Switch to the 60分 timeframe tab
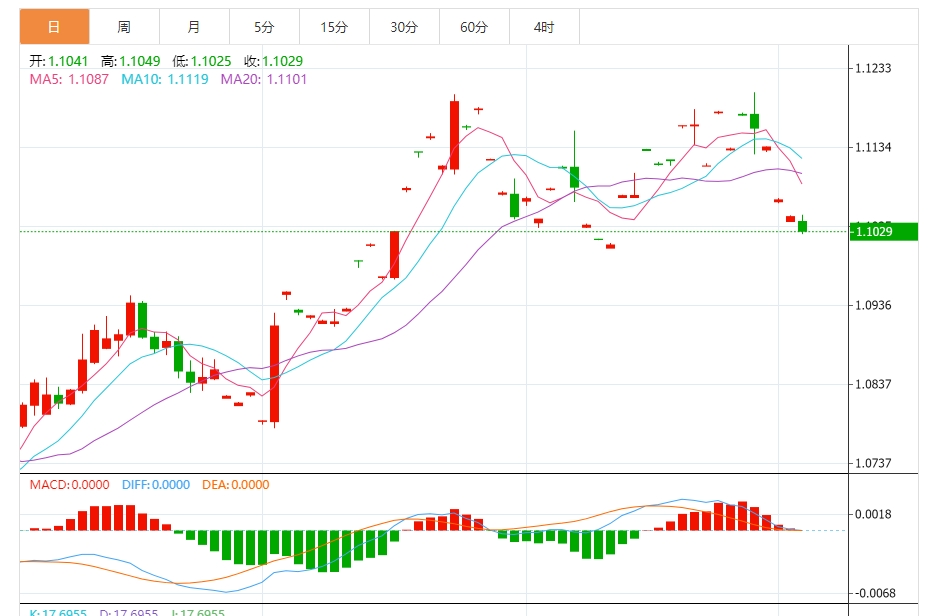This screenshot has height=616, width=947. (474, 27)
